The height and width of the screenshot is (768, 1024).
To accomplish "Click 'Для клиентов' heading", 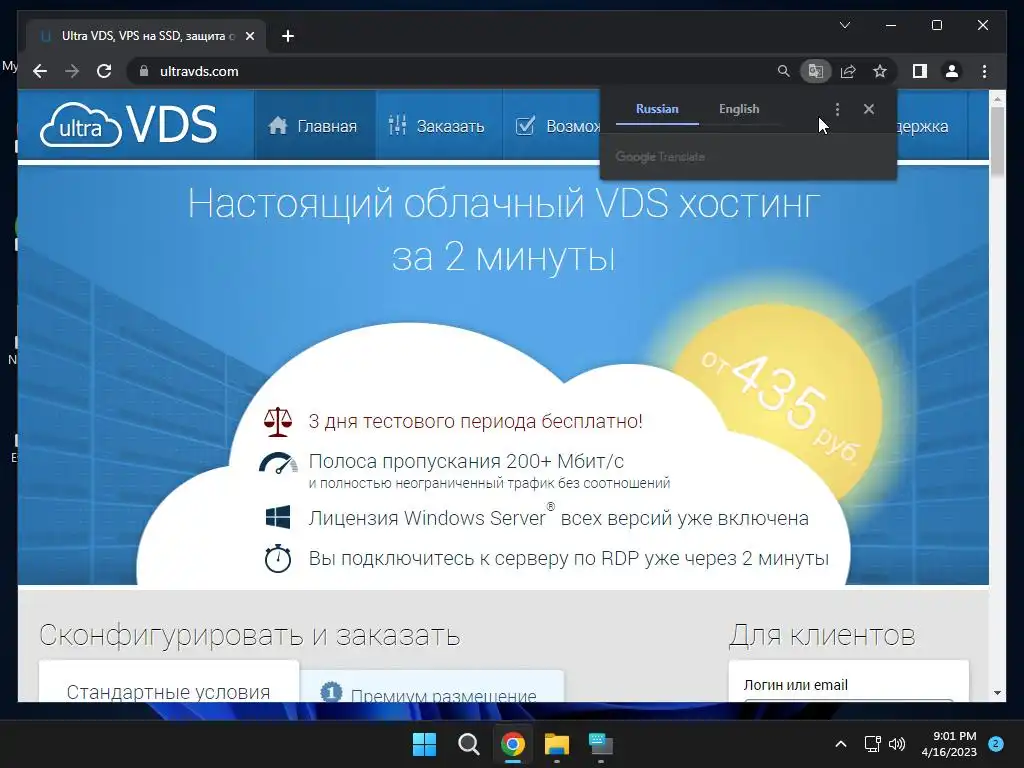I will 822,635.
